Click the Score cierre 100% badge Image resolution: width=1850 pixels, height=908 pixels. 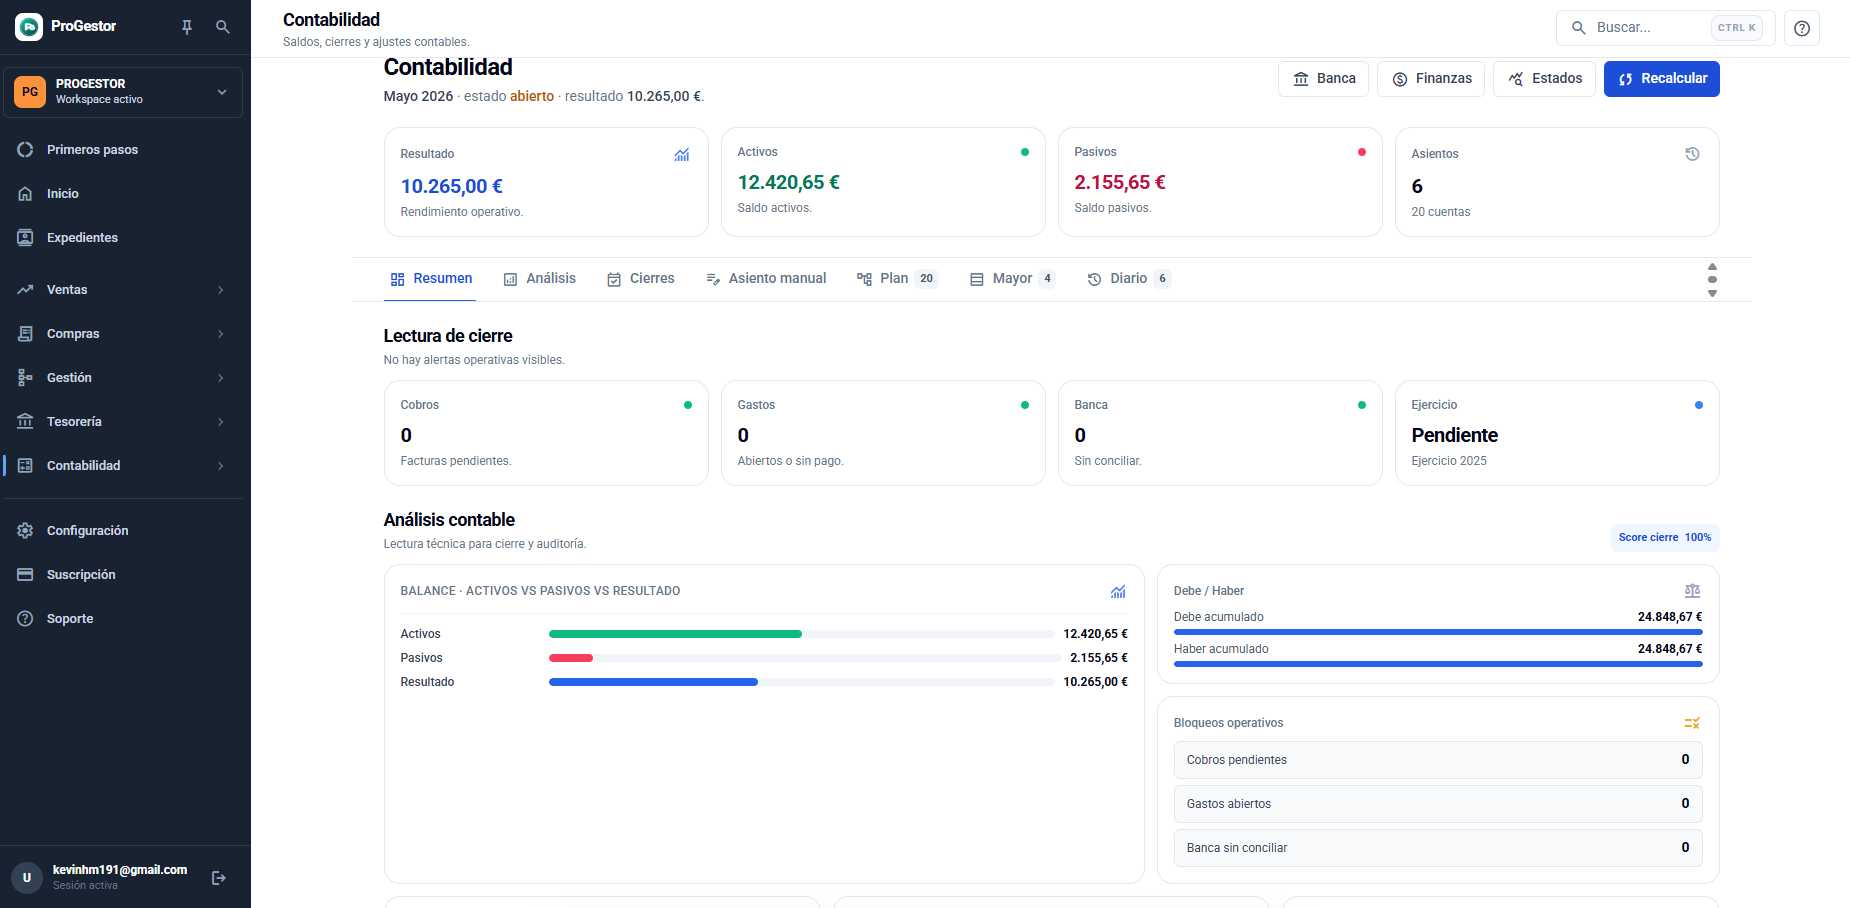point(1665,538)
